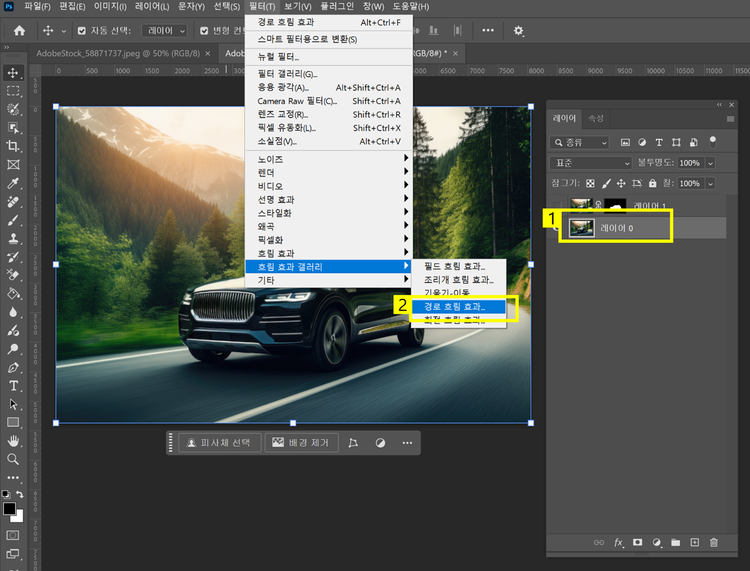The image size is (750, 571).
Task: Click the Home icon in options bar
Action: click(19, 31)
